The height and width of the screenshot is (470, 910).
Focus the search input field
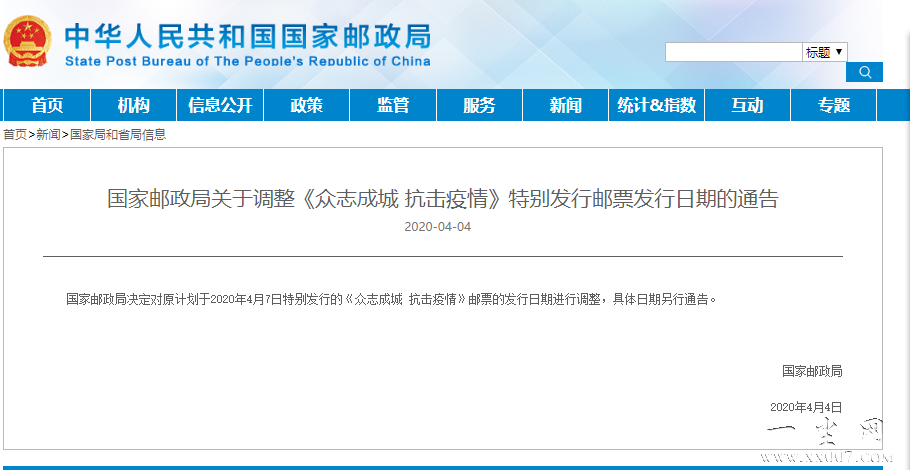[x=734, y=52]
